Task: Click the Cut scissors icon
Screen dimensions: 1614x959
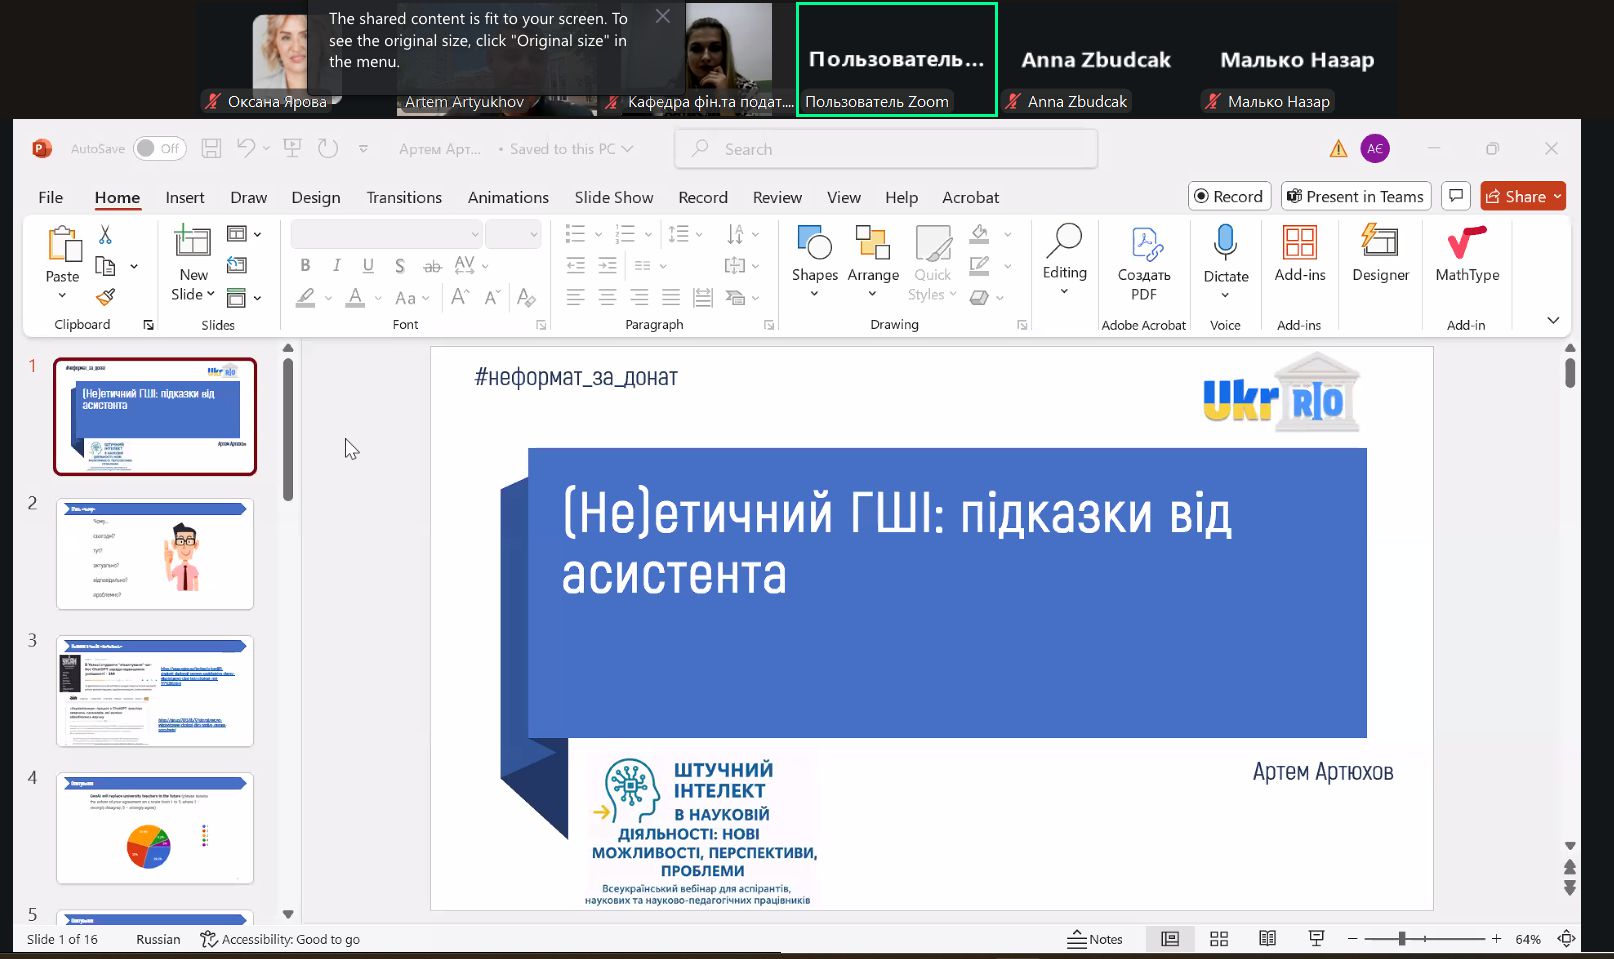Action: click(105, 235)
